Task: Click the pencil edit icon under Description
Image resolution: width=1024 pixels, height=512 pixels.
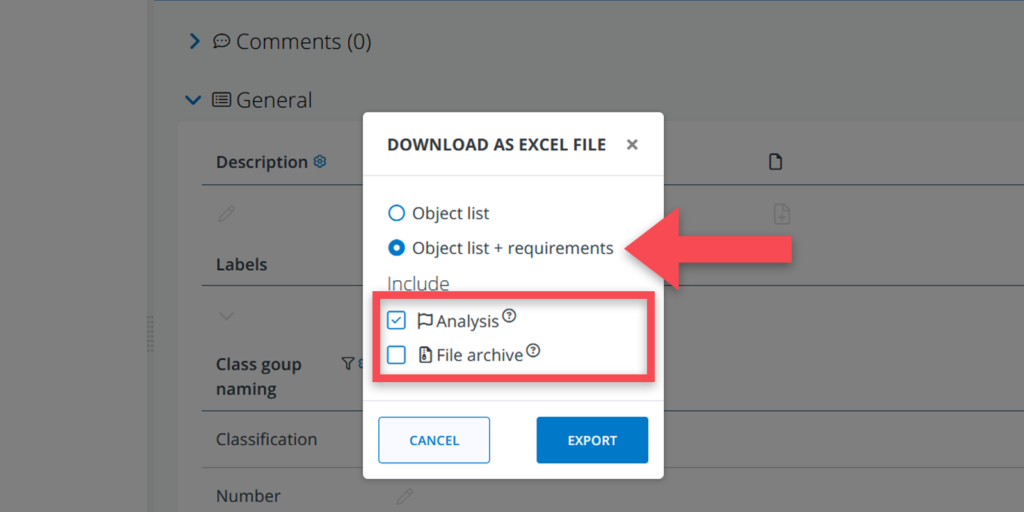Action: point(227,213)
